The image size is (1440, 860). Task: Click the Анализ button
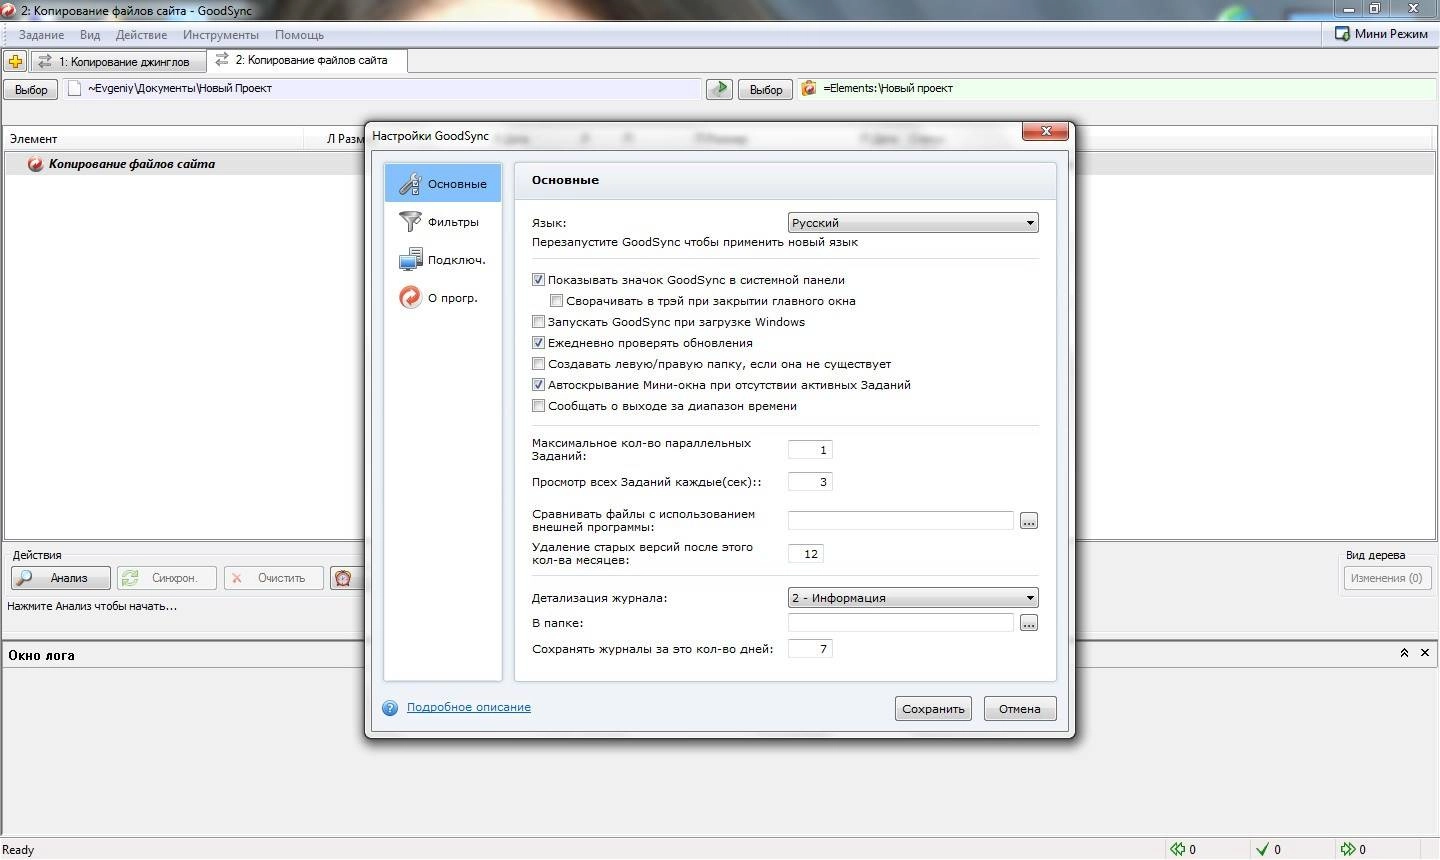coord(61,578)
